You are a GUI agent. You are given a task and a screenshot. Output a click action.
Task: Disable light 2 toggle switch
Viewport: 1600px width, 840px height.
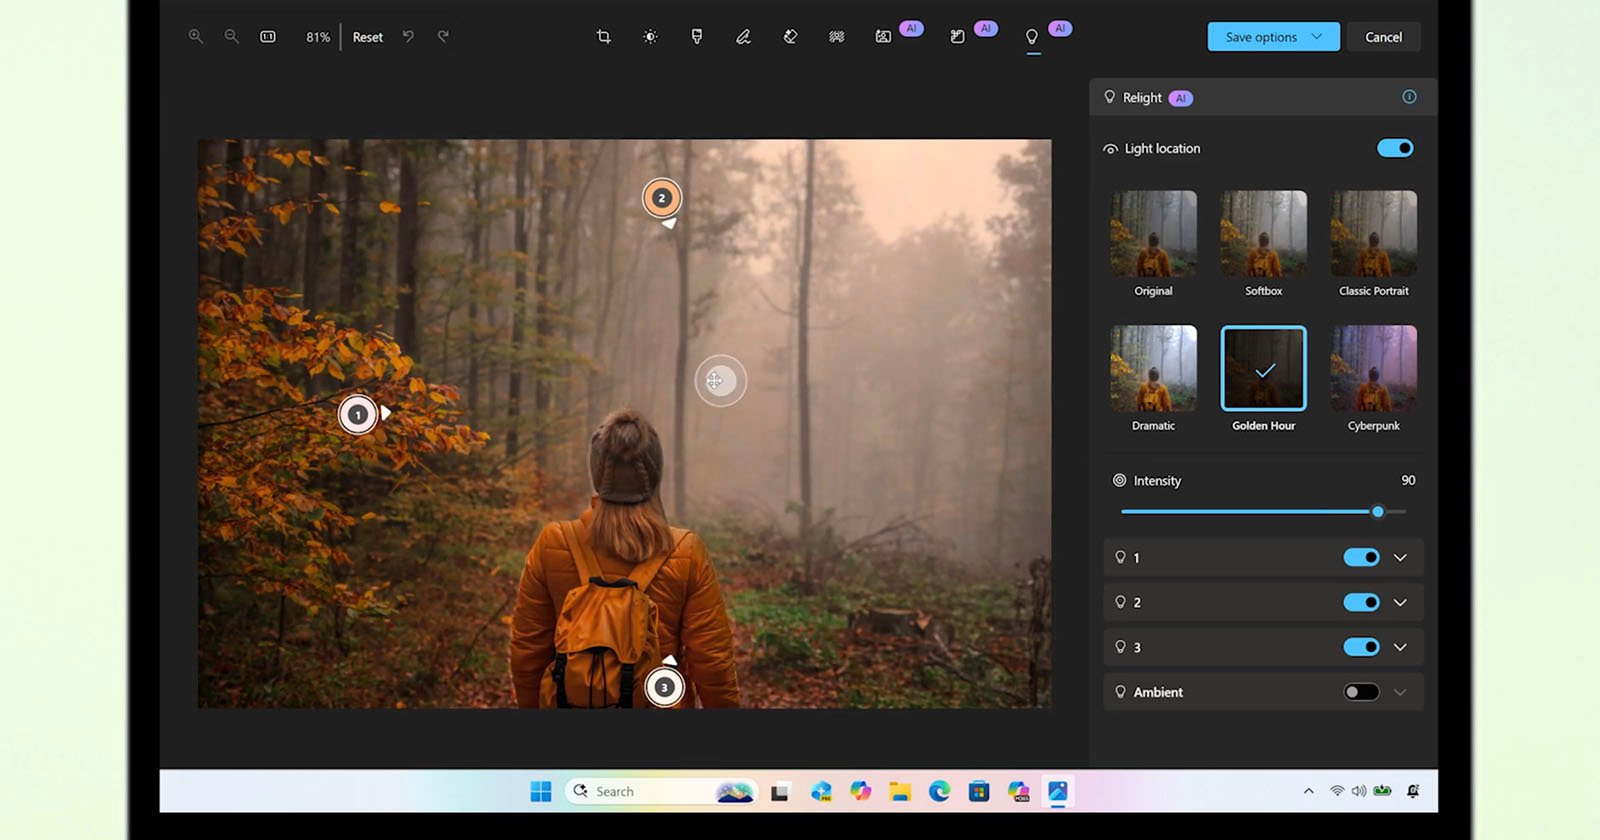tap(1361, 602)
